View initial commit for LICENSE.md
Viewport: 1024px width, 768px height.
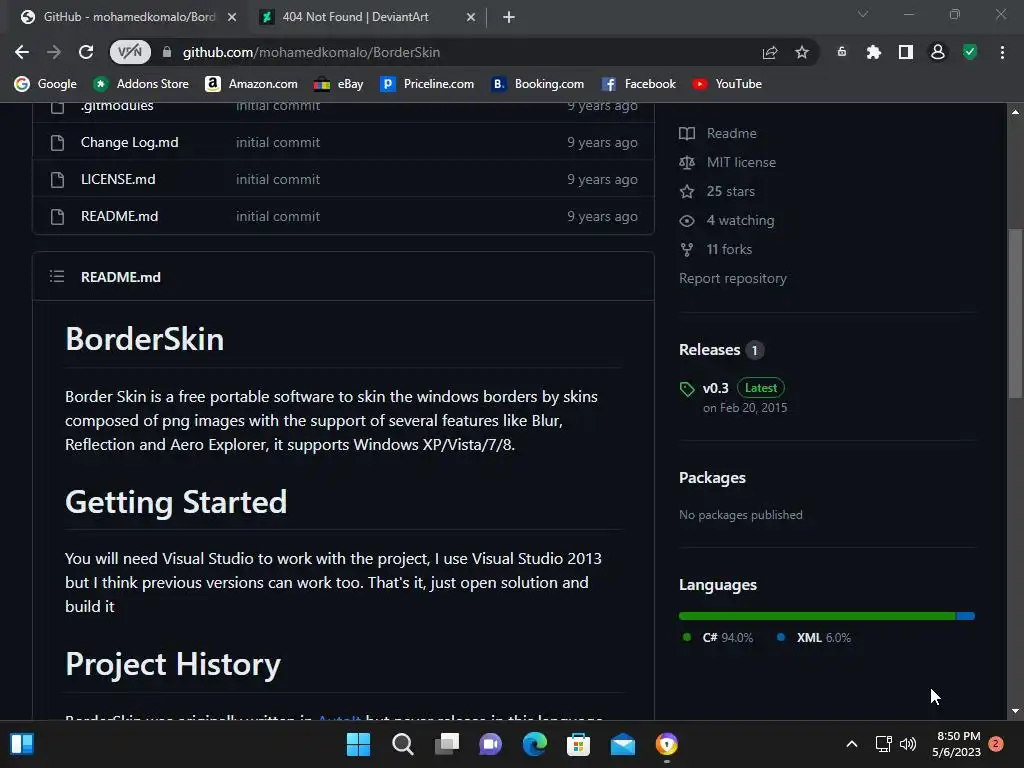coord(278,179)
